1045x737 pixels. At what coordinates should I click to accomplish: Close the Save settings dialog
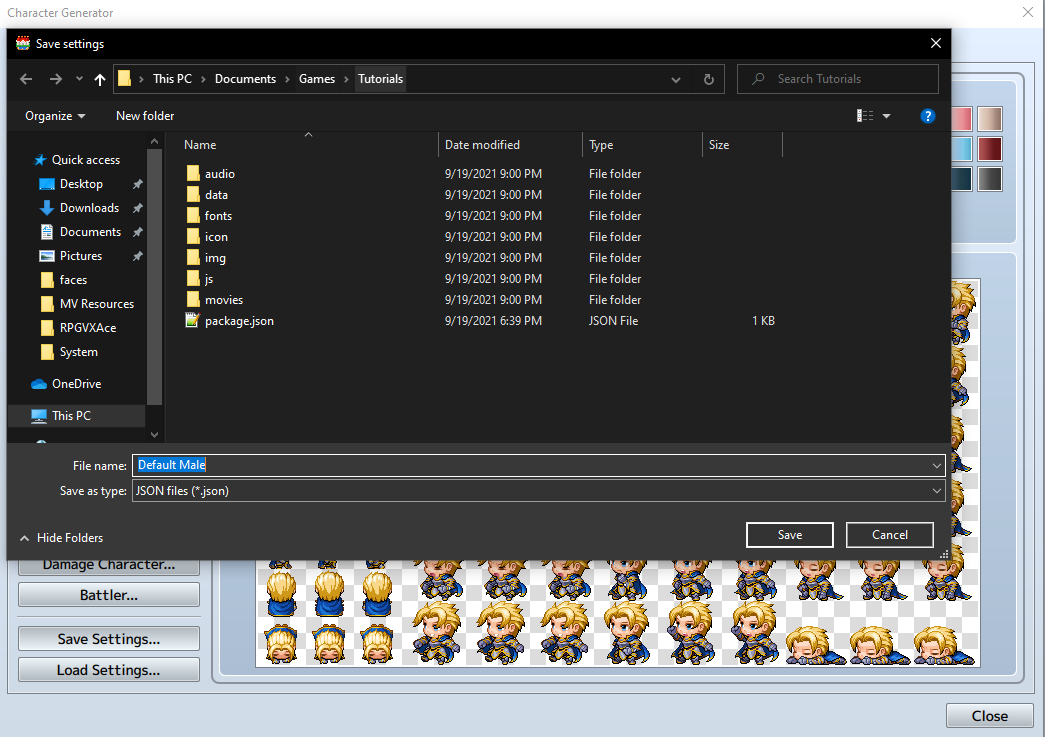936,43
